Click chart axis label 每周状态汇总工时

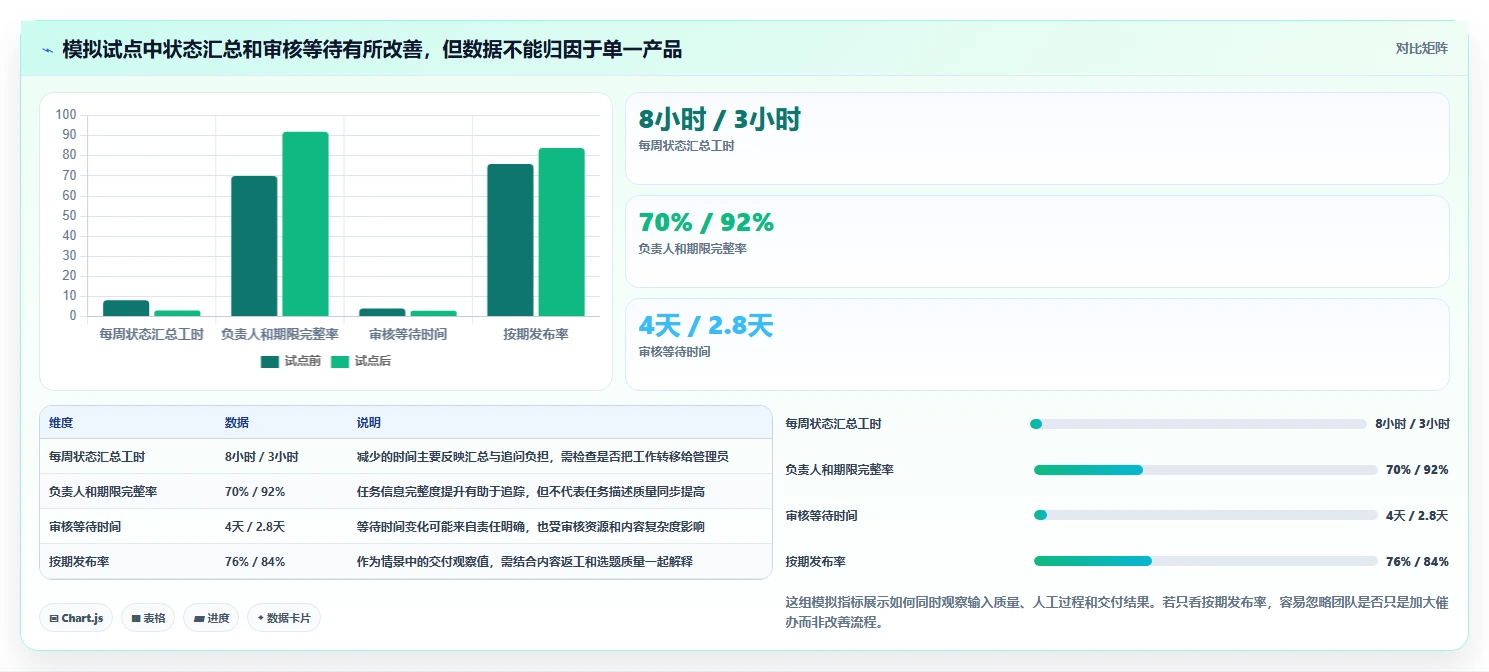(152, 334)
